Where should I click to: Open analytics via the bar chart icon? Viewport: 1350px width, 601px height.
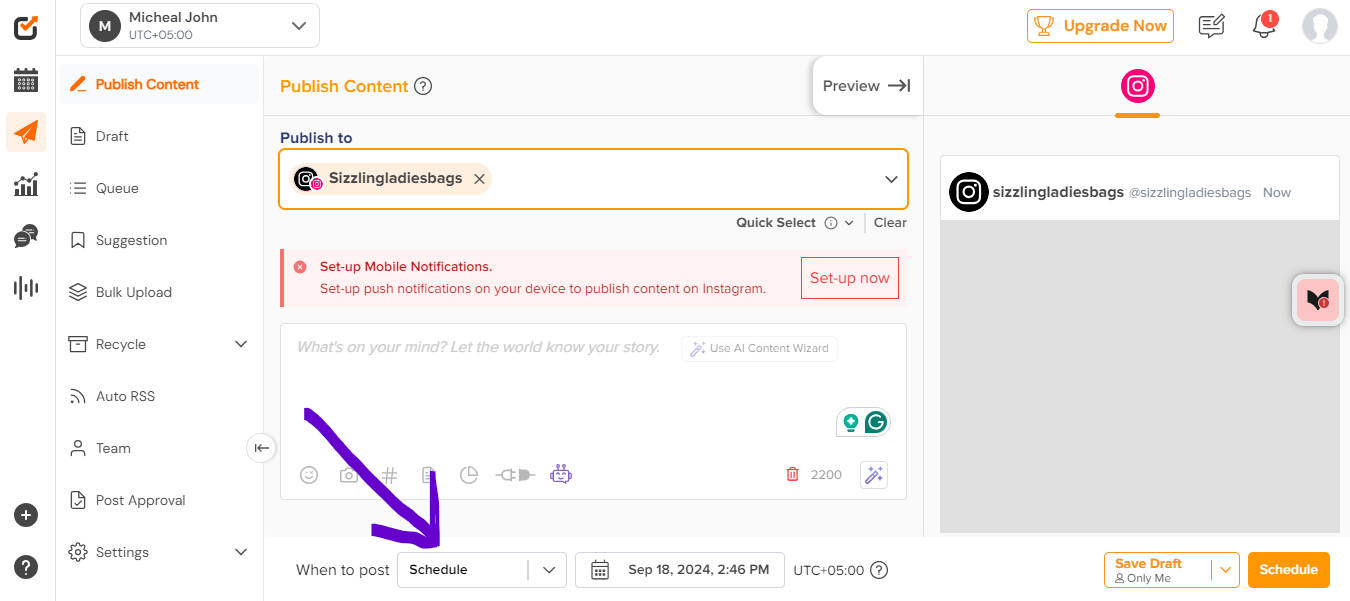pyautogui.click(x=26, y=184)
